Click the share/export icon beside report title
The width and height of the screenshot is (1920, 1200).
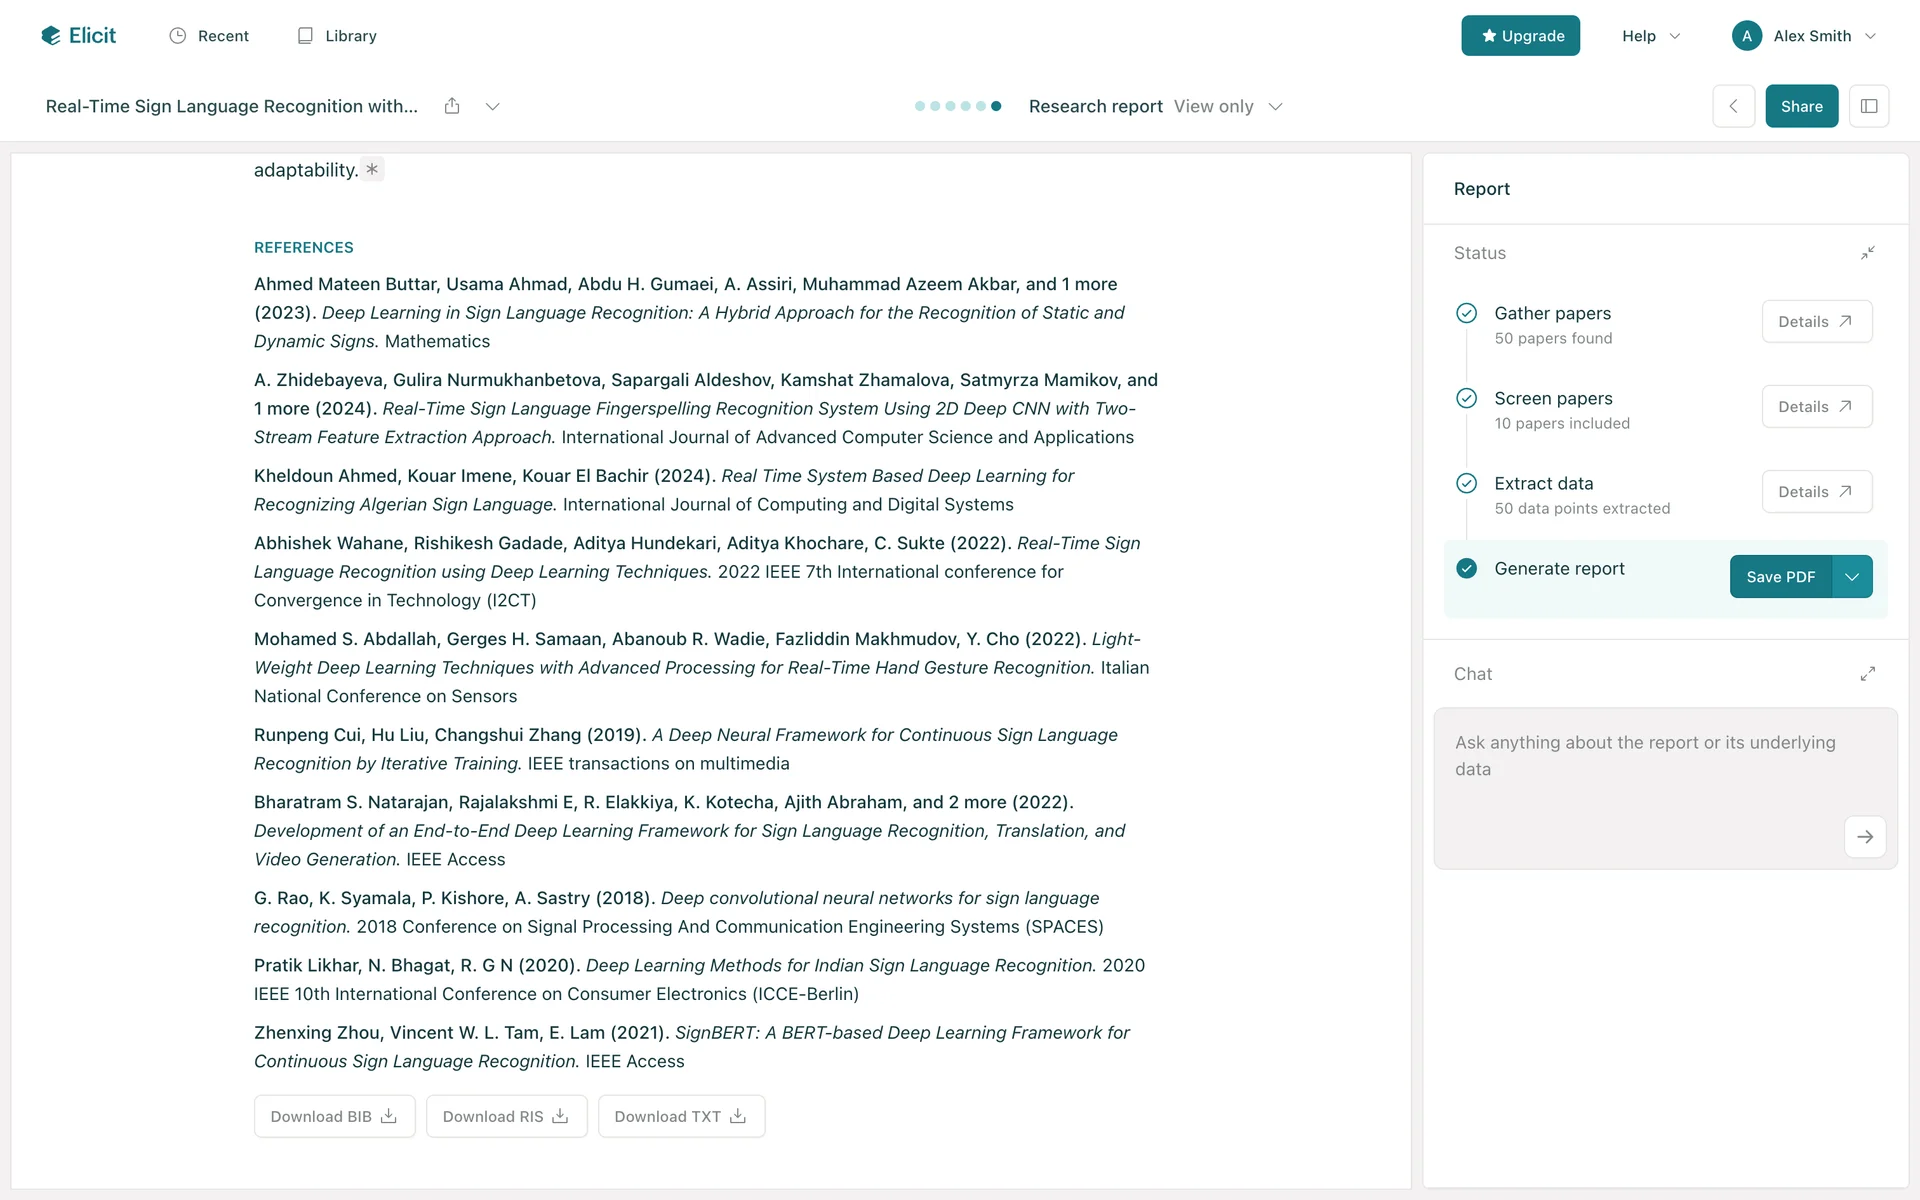452,106
